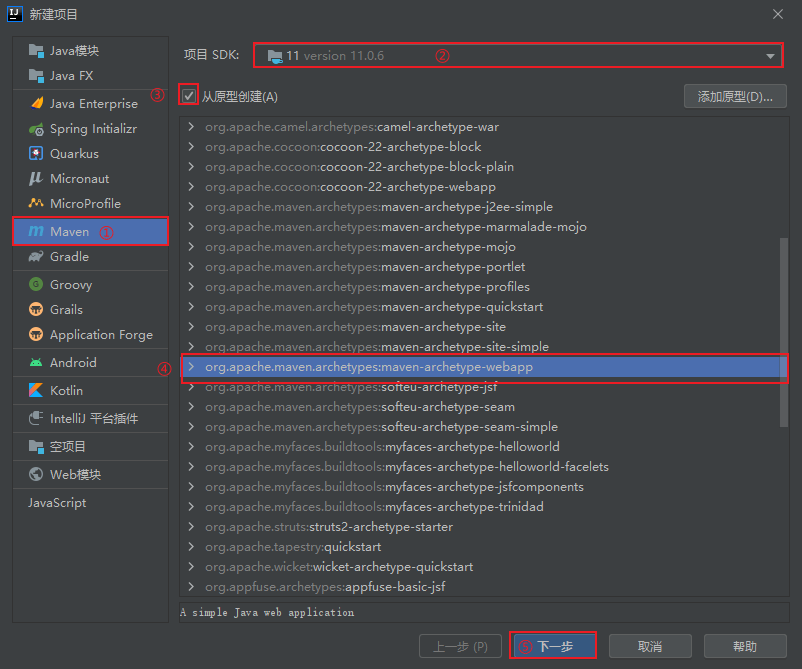Click the Maven m icon

[x=36, y=231]
